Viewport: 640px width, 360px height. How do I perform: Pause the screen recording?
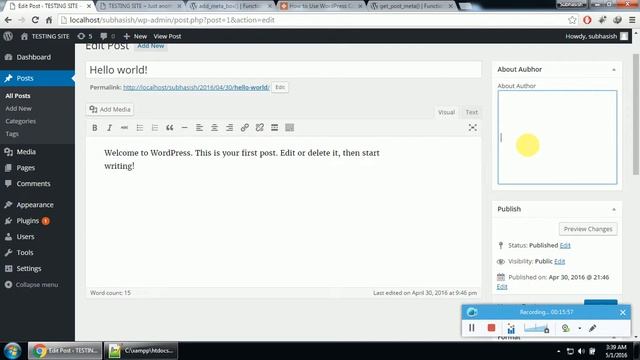point(472,328)
